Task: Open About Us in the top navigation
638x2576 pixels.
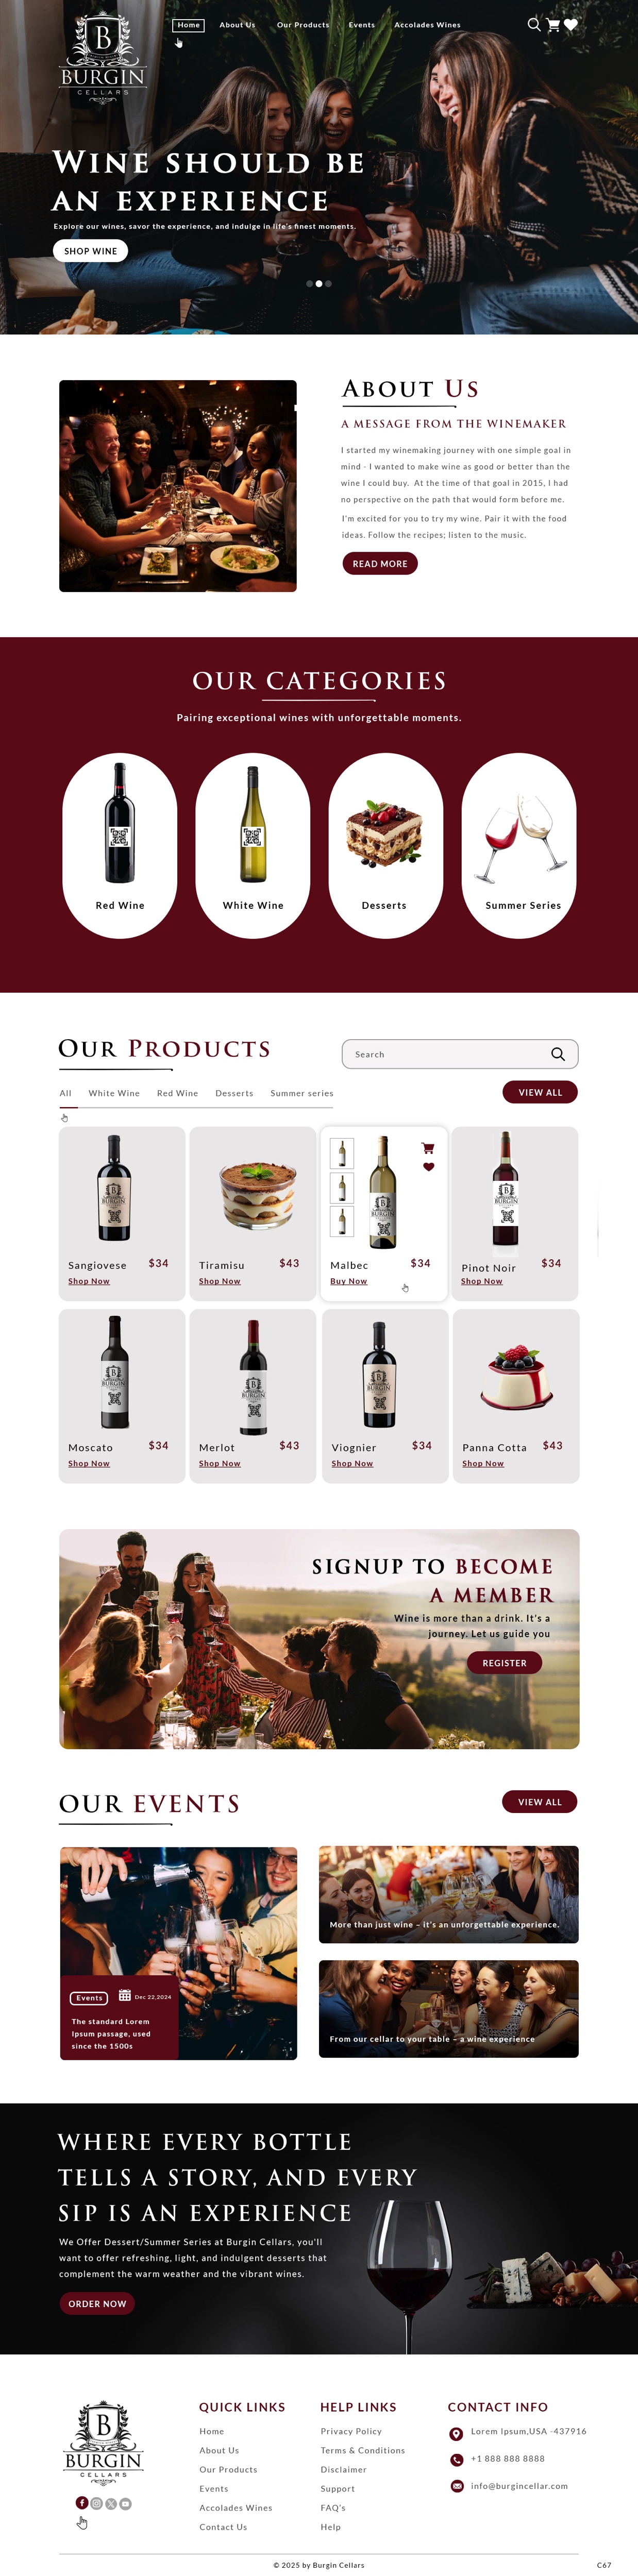Action: click(237, 25)
